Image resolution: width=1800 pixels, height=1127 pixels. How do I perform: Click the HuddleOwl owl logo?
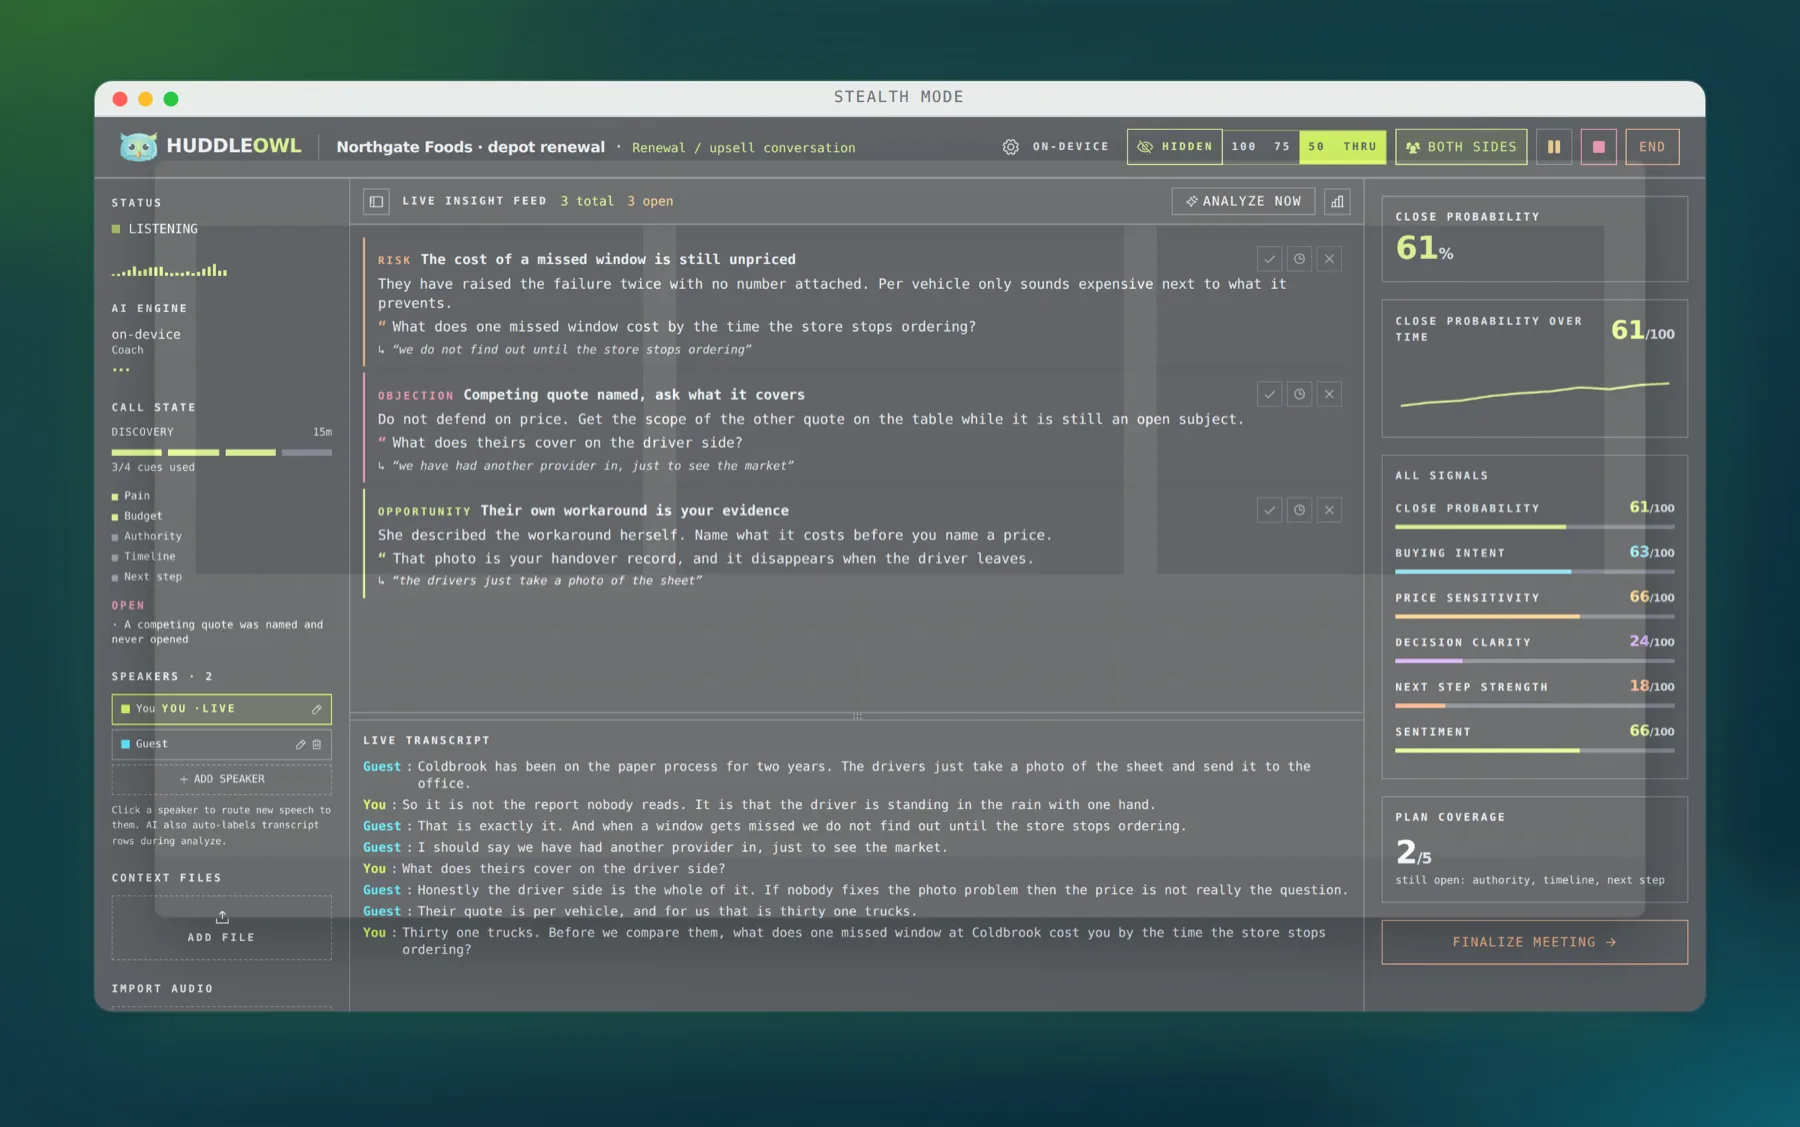click(138, 146)
